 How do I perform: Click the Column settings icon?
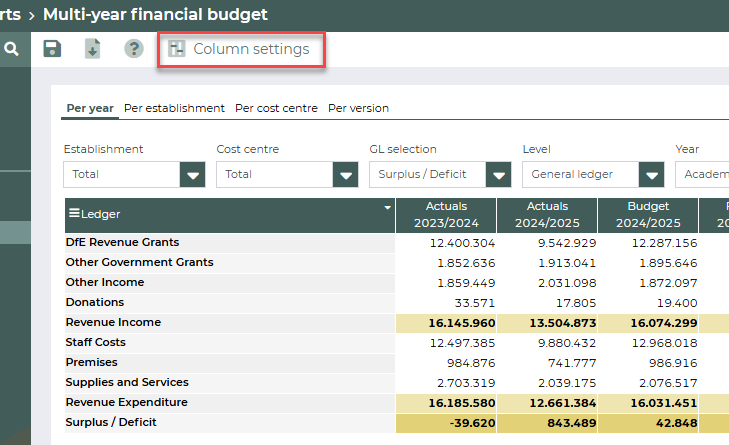pos(177,49)
